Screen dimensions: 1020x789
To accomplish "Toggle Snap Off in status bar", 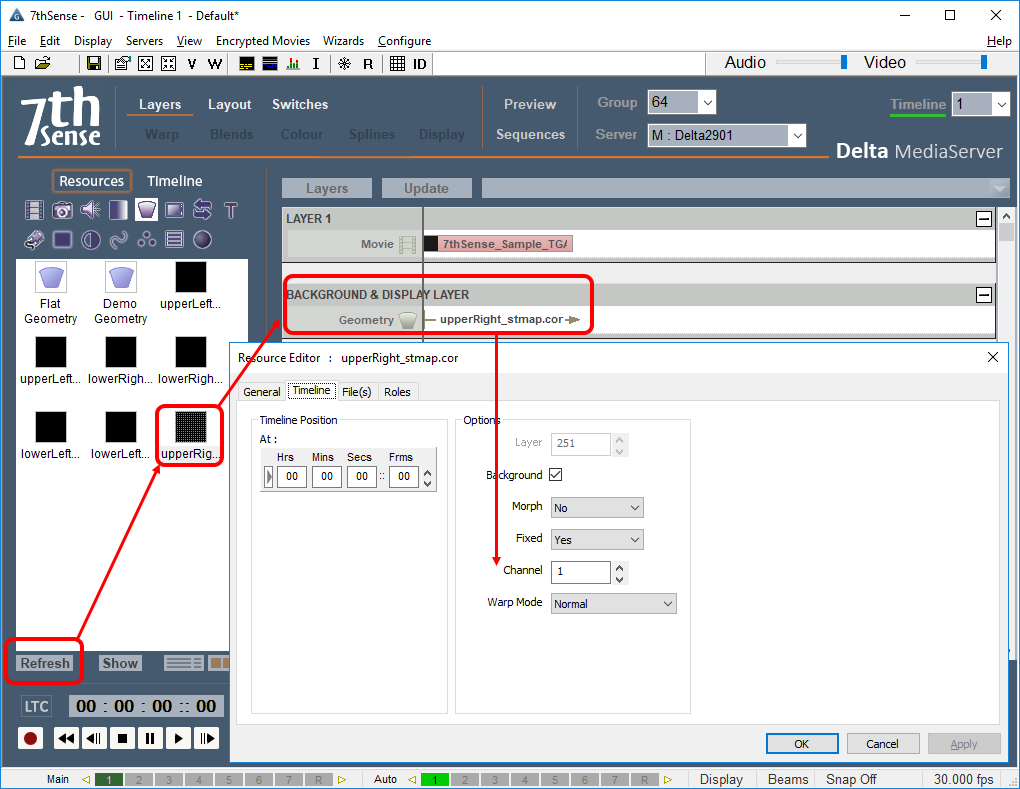I will [851, 779].
